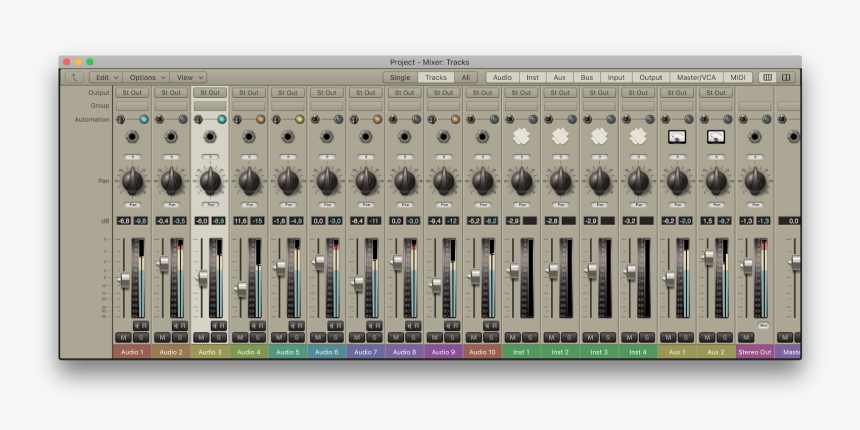
Task: Click the Stereo Out jack icon
Action: (755, 137)
